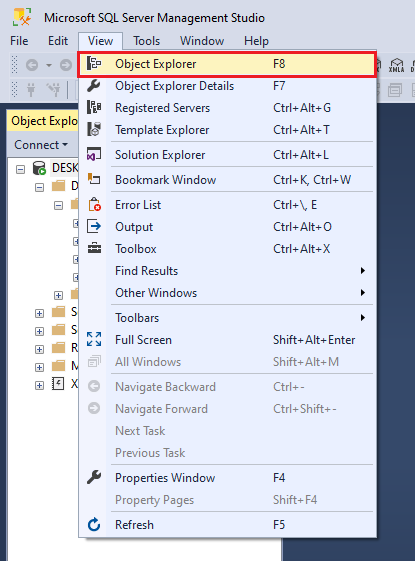This screenshot has height=561, width=415.
Task: Click the SSMS application logo in title bar
Action: pos(22,17)
